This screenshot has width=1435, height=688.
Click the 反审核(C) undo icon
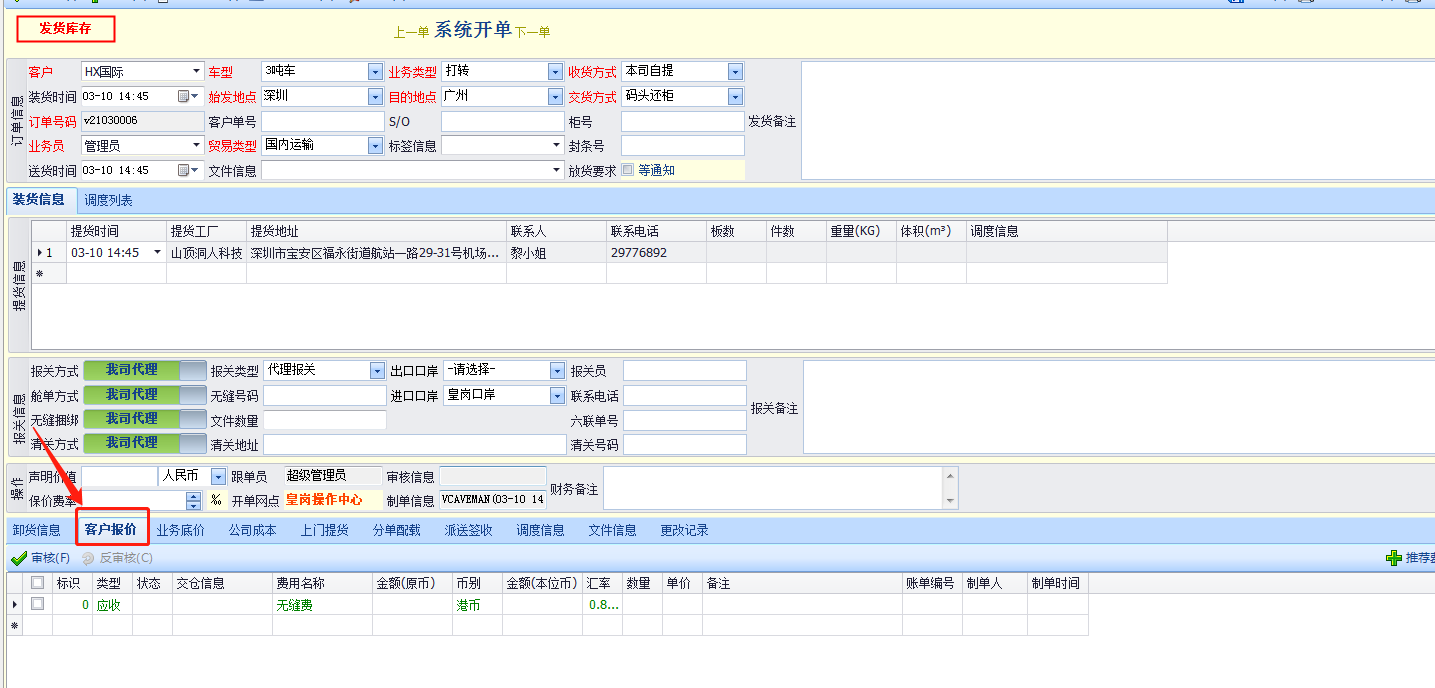(x=88, y=558)
